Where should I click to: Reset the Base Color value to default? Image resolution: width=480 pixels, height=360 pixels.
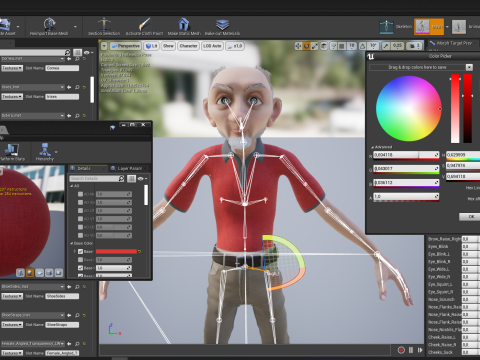(140, 251)
